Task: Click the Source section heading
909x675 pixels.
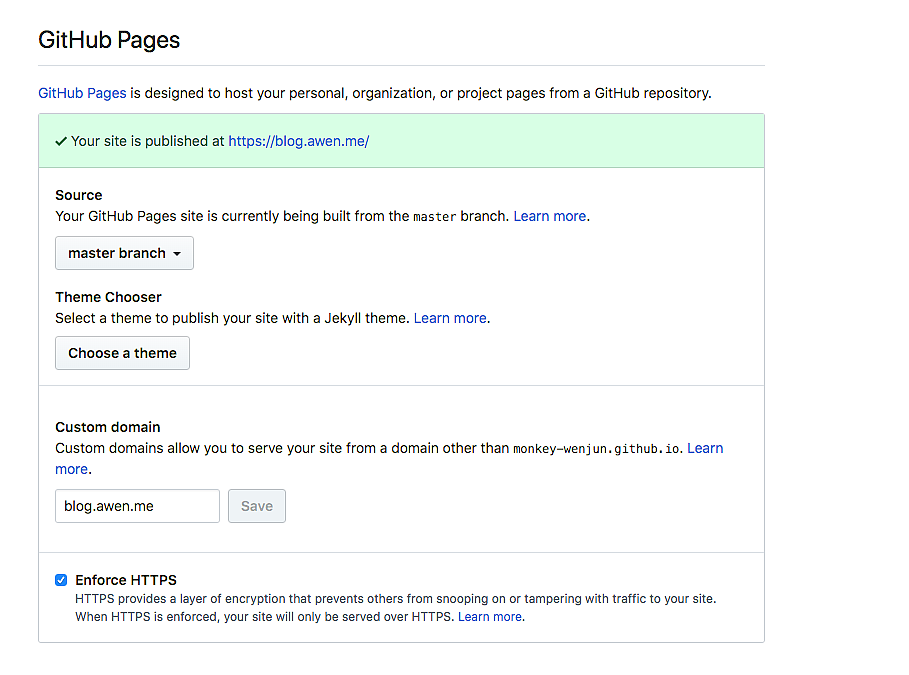Action: (79, 195)
